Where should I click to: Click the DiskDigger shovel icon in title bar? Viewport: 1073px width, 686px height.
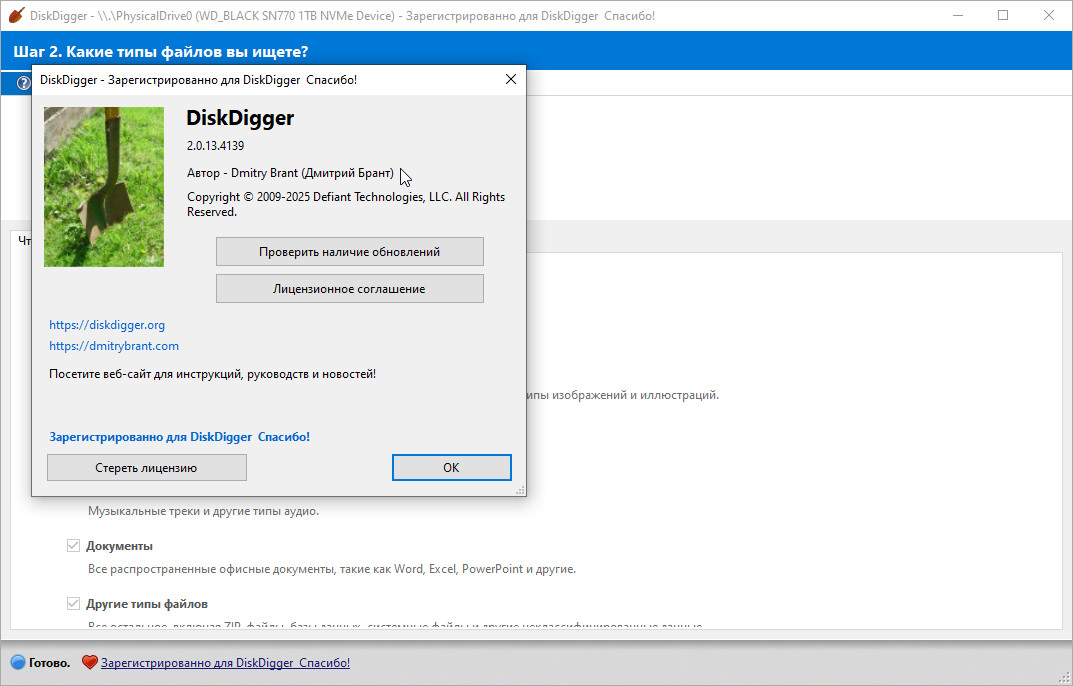pos(15,16)
